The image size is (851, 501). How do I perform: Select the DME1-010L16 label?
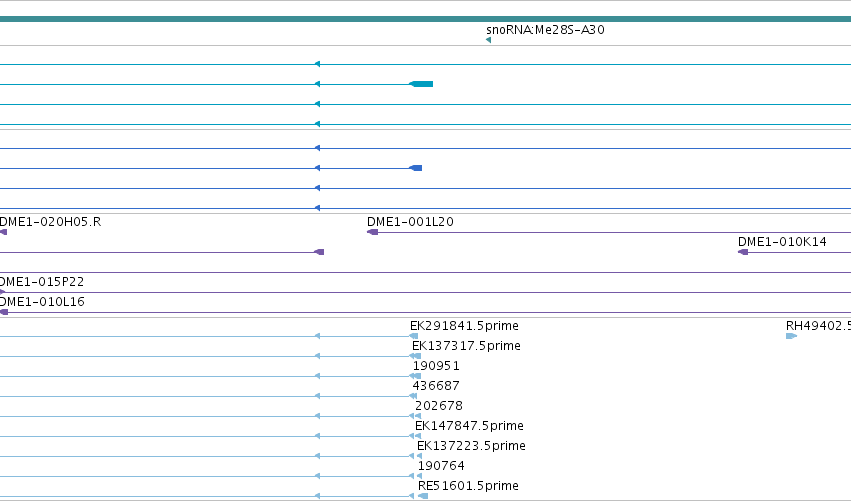[42, 302]
